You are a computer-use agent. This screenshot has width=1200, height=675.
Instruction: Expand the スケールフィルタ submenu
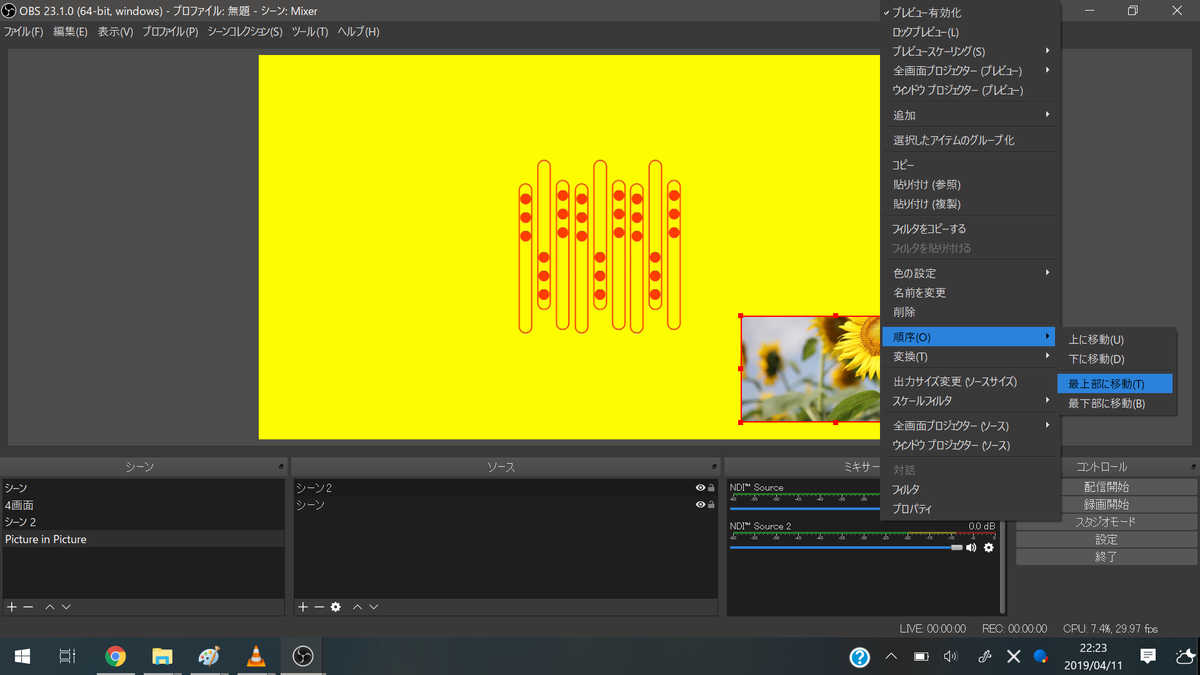[970, 401]
